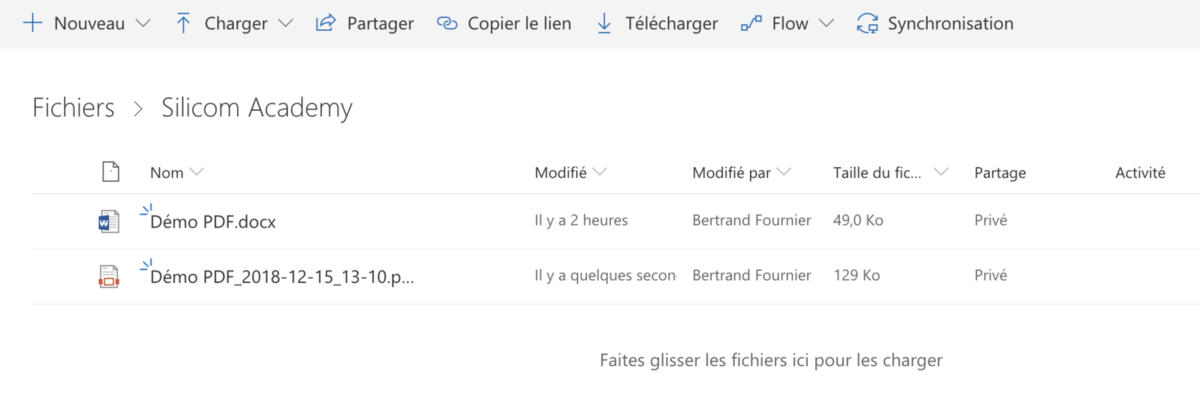Click the upload arrow icon for Charger

(183, 23)
